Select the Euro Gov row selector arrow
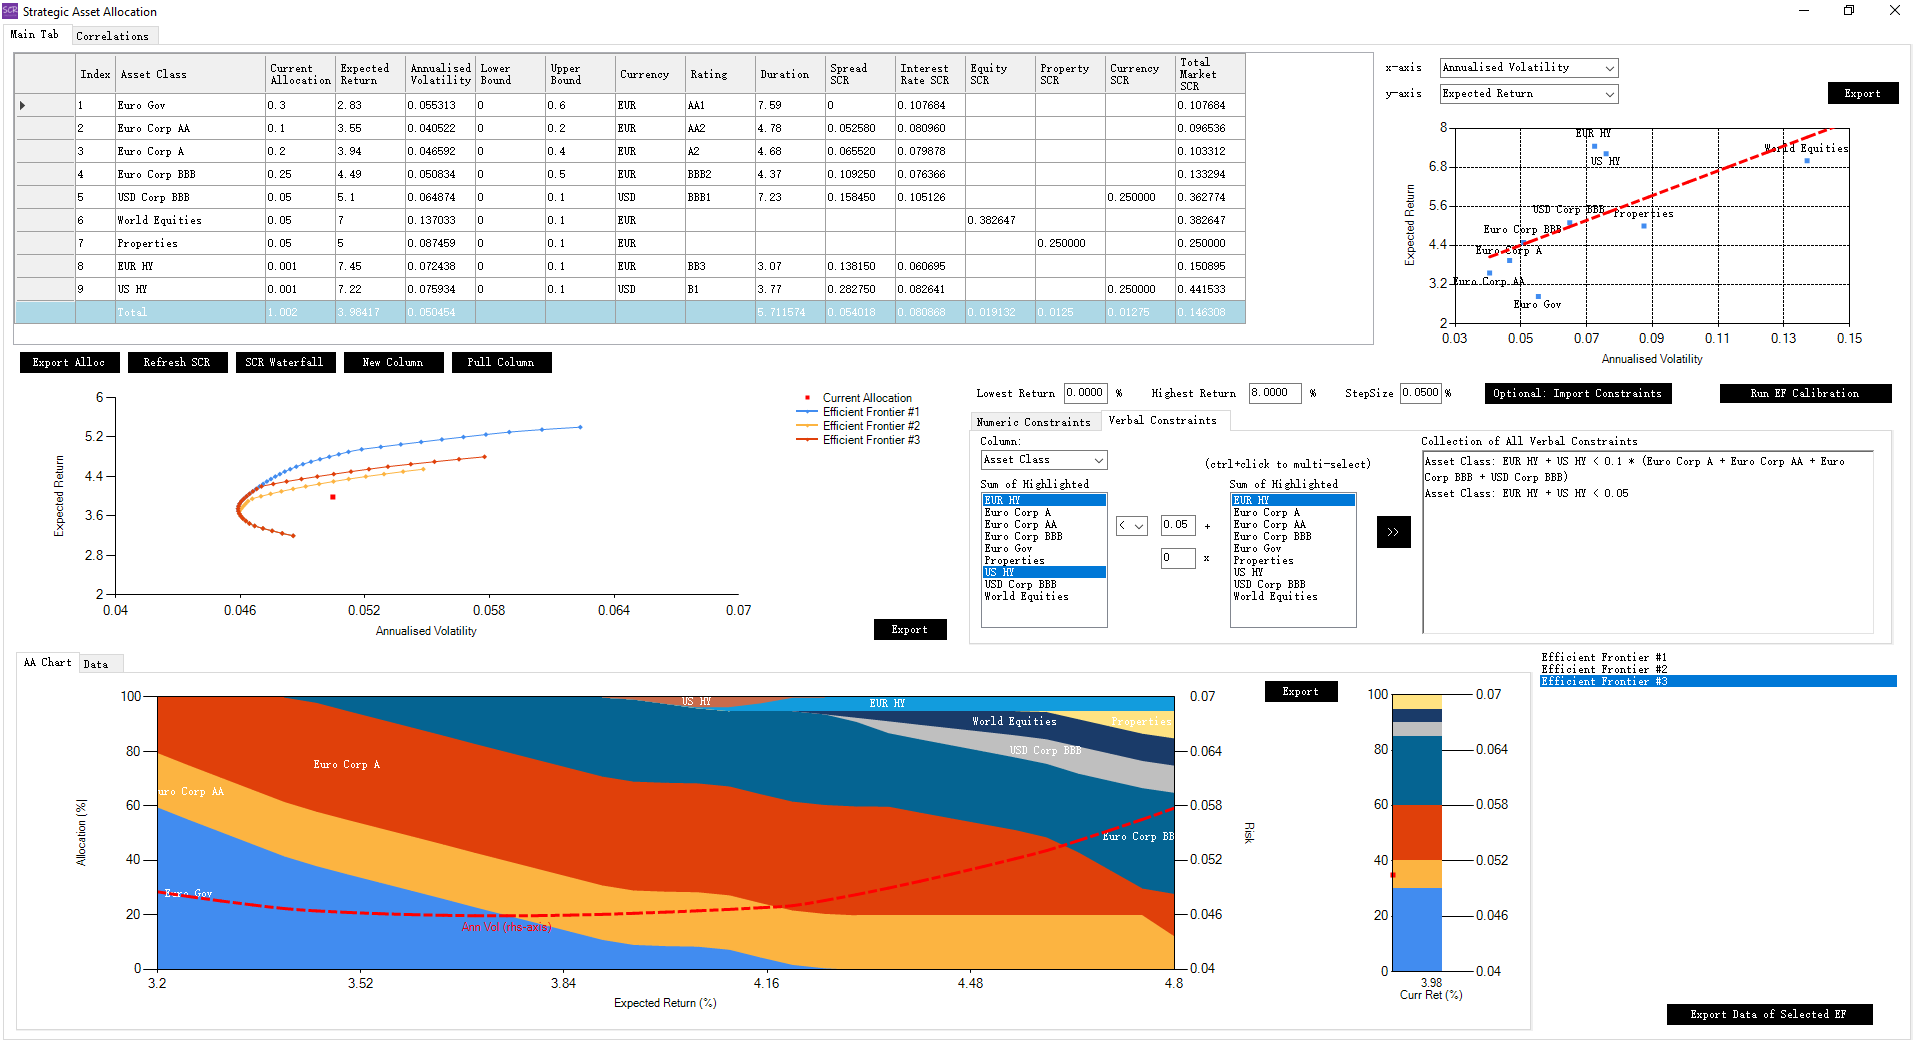The height and width of the screenshot is (1040, 1920). (x=23, y=105)
